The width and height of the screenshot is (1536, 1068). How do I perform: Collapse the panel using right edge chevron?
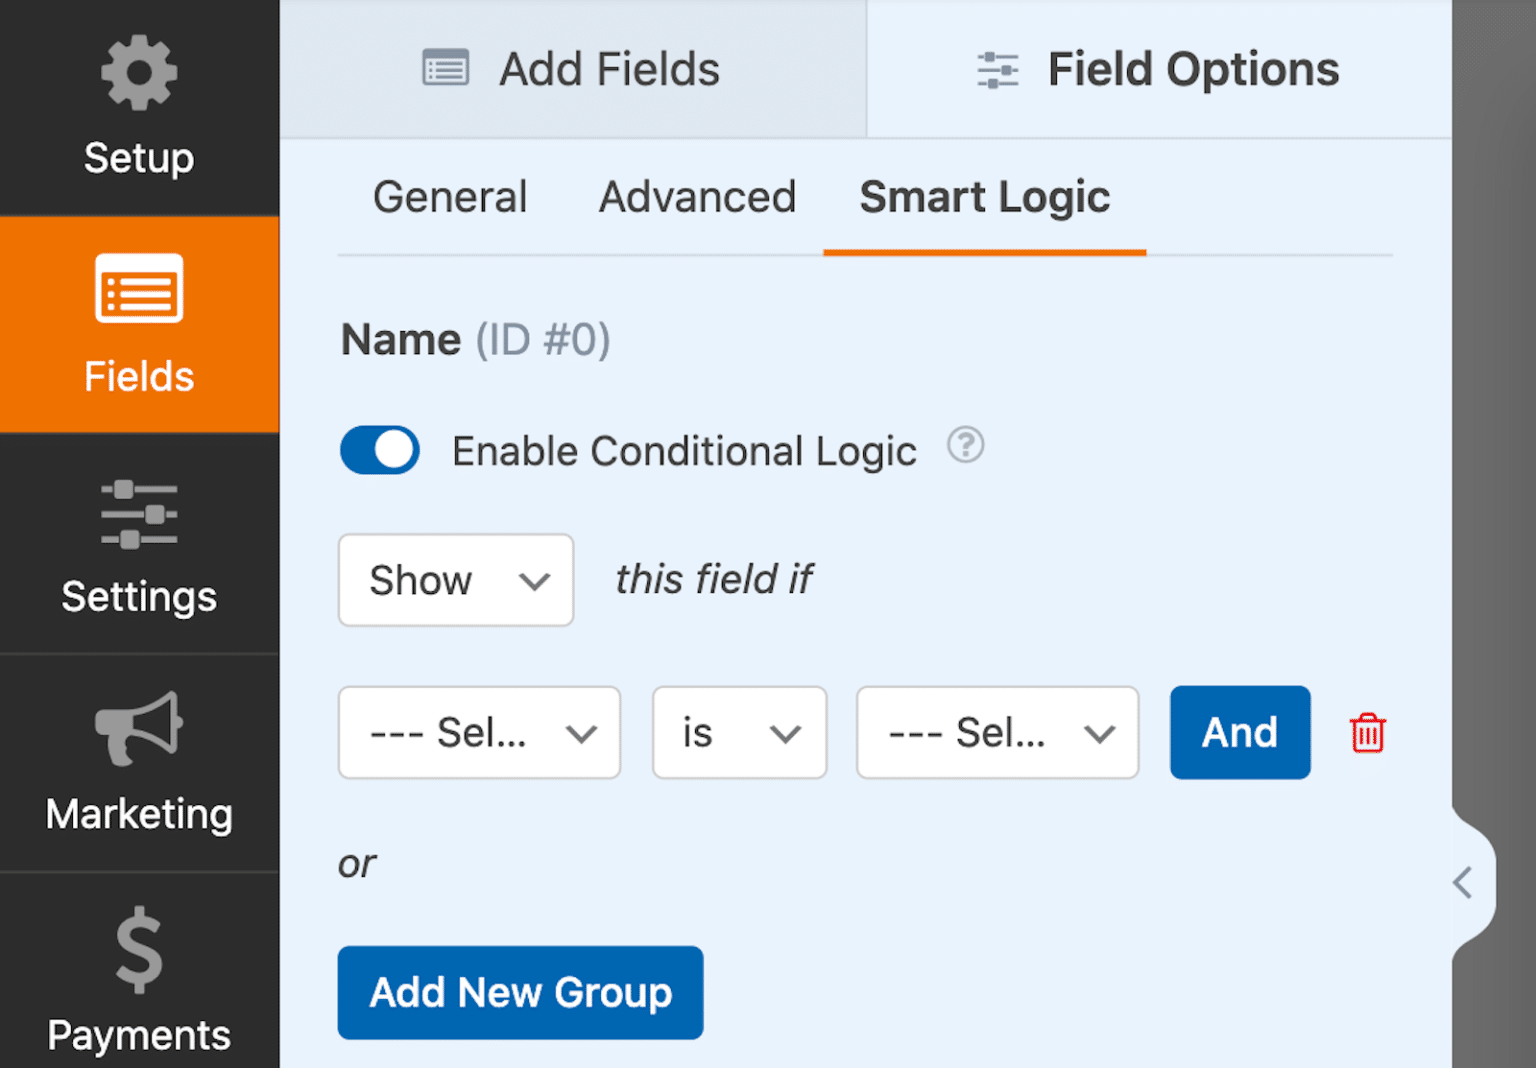pyautogui.click(x=1461, y=883)
